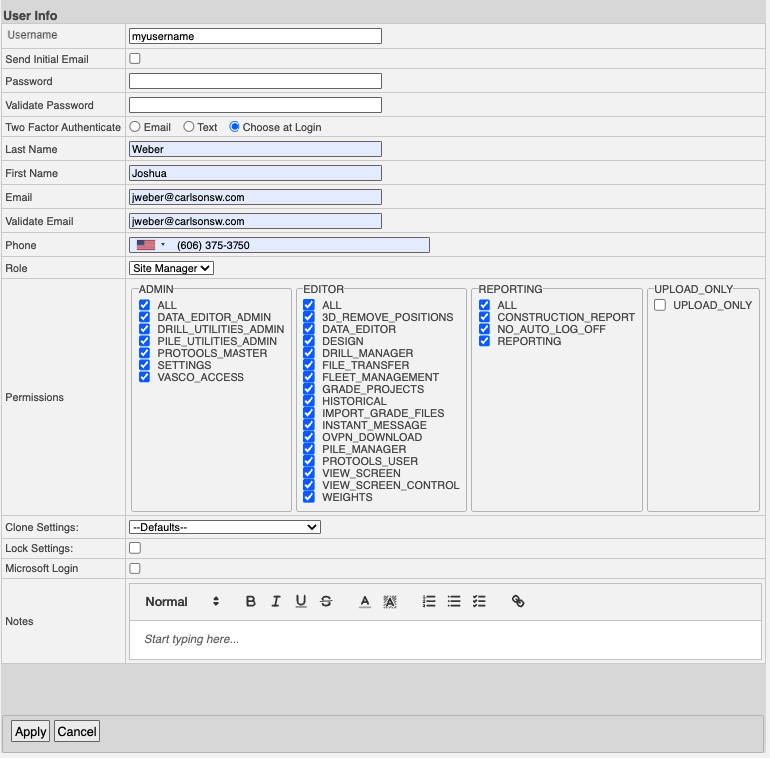This screenshot has width=770, height=758.
Task: Uncheck GRADE_PROJECTS permission
Action: point(309,389)
